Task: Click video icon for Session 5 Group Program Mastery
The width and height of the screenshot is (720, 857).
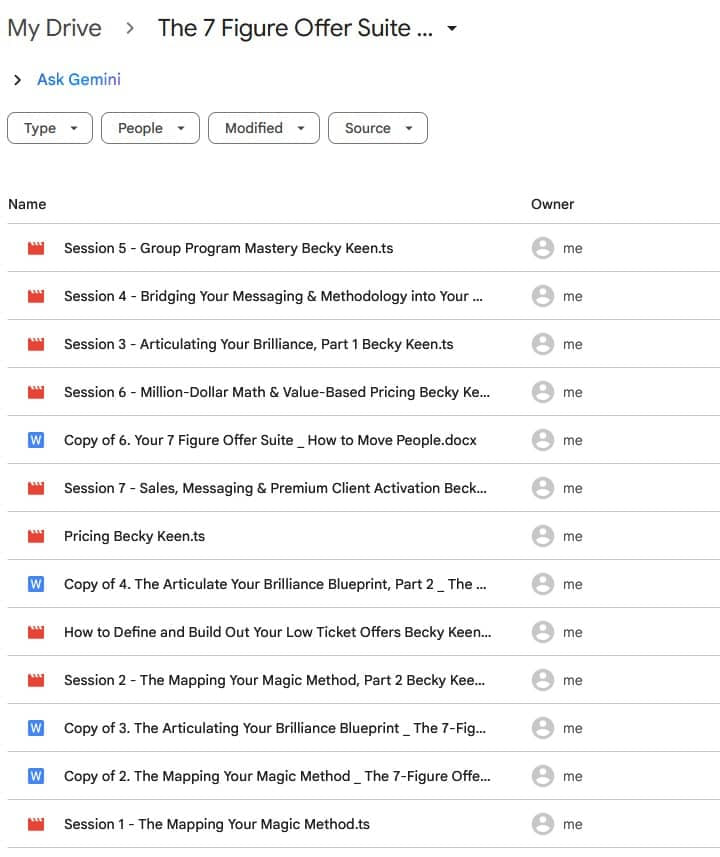Action: click(x=36, y=248)
